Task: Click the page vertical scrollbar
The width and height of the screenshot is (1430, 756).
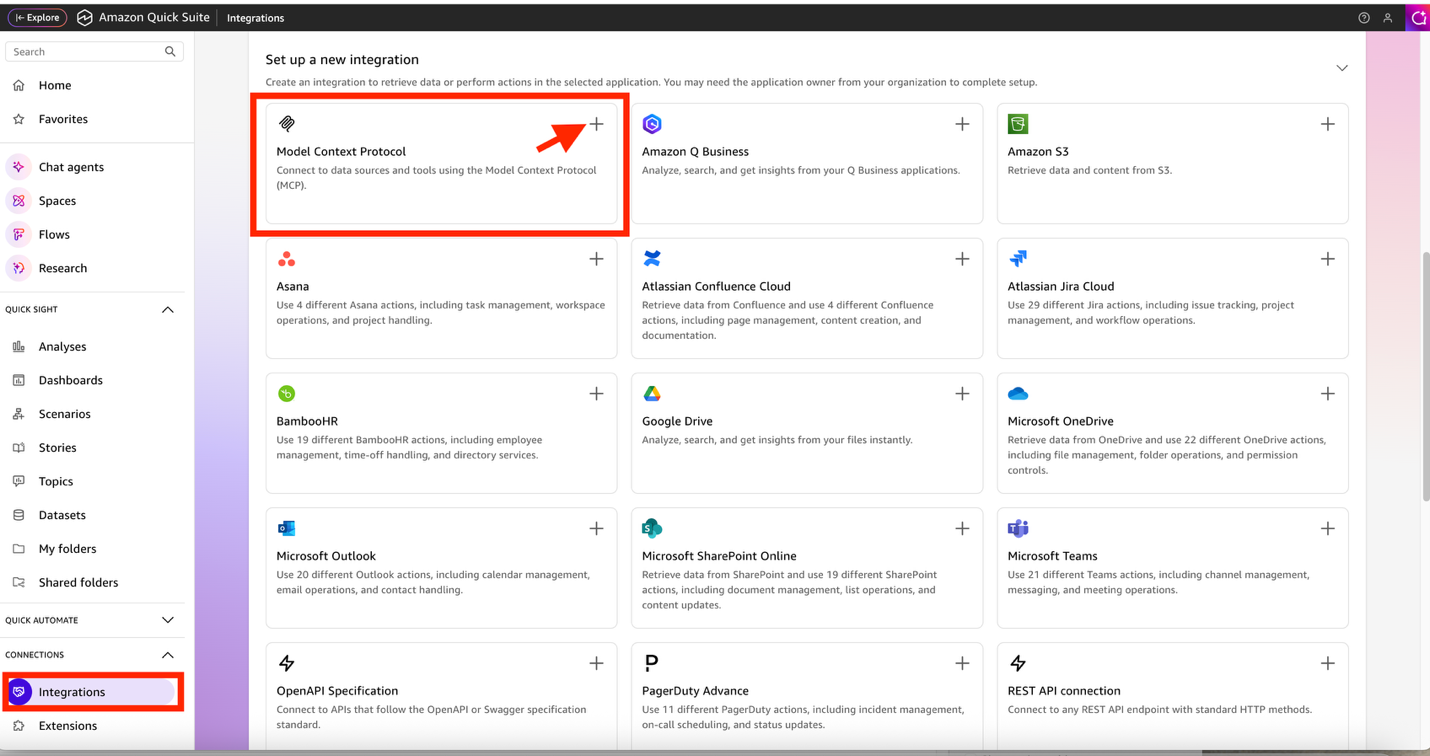Action: (x=1425, y=377)
